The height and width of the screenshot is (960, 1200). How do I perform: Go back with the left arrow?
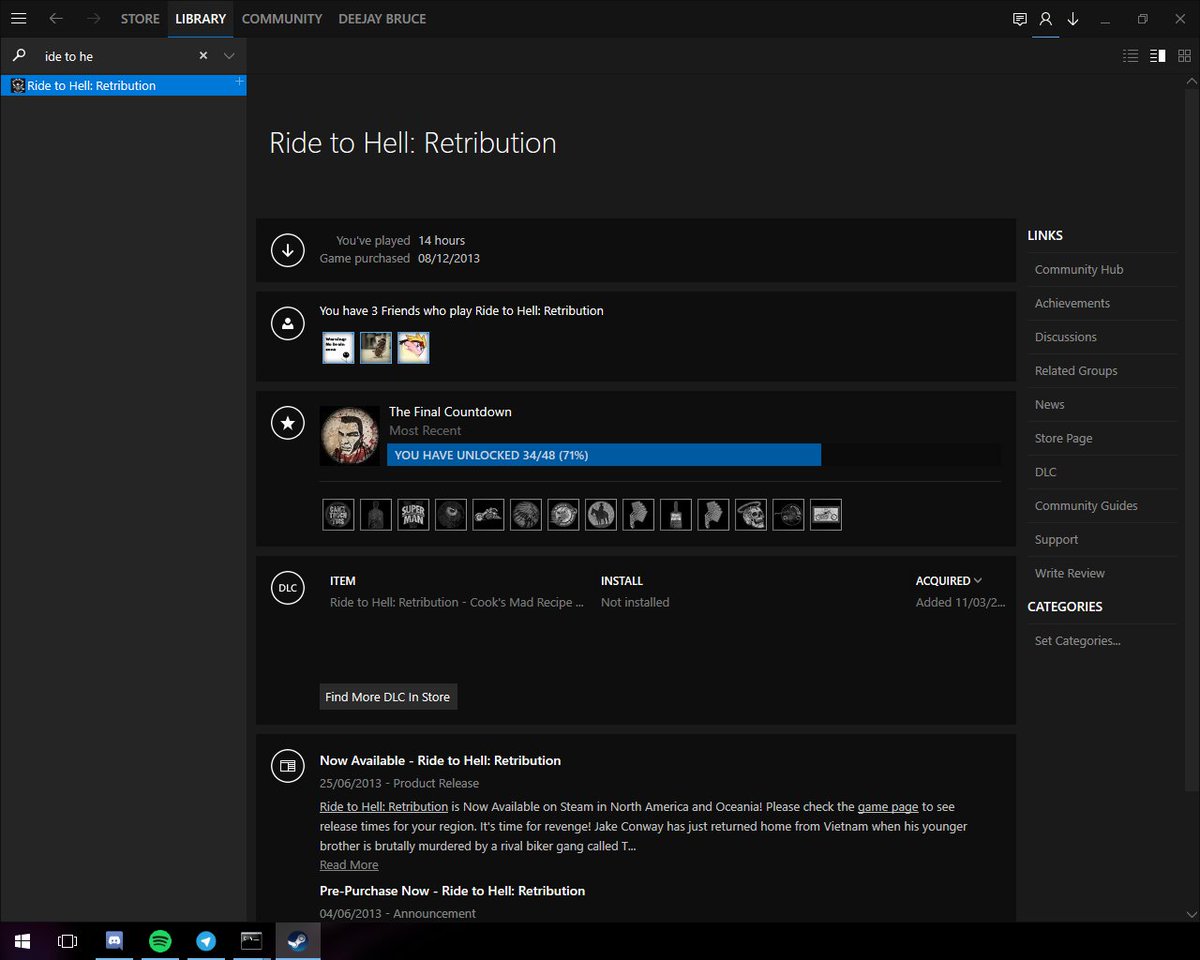point(56,19)
